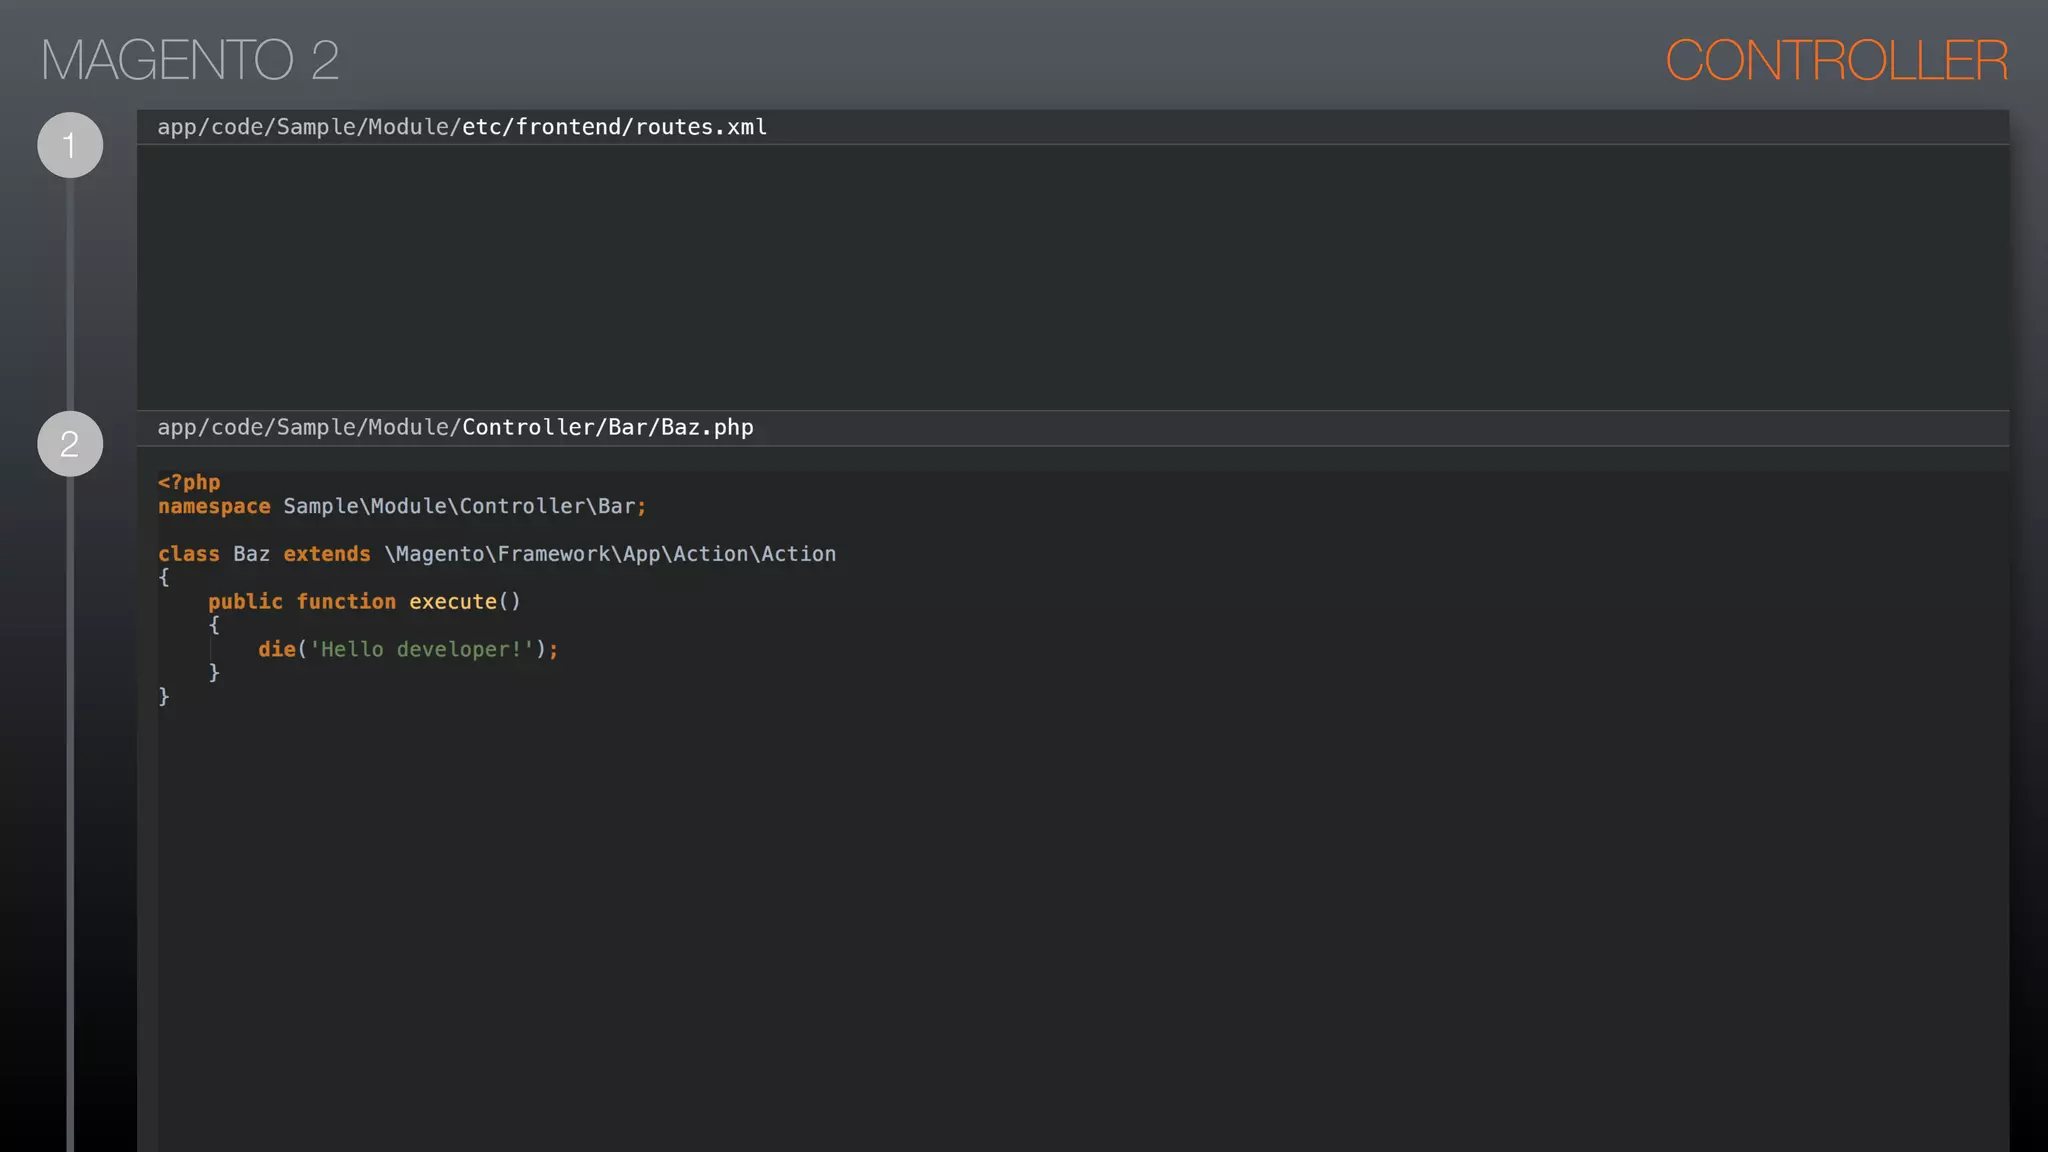This screenshot has height=1152, width=2048.
Task: Click the 'namespace Sample\Module\Controller\Bar;' line
Action: (402, 506)
